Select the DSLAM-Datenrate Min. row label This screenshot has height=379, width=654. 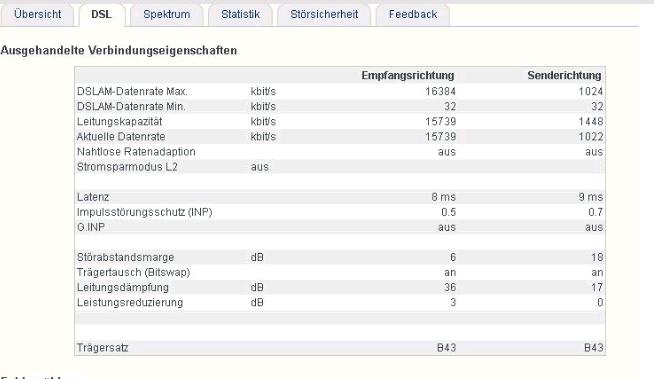131,107
